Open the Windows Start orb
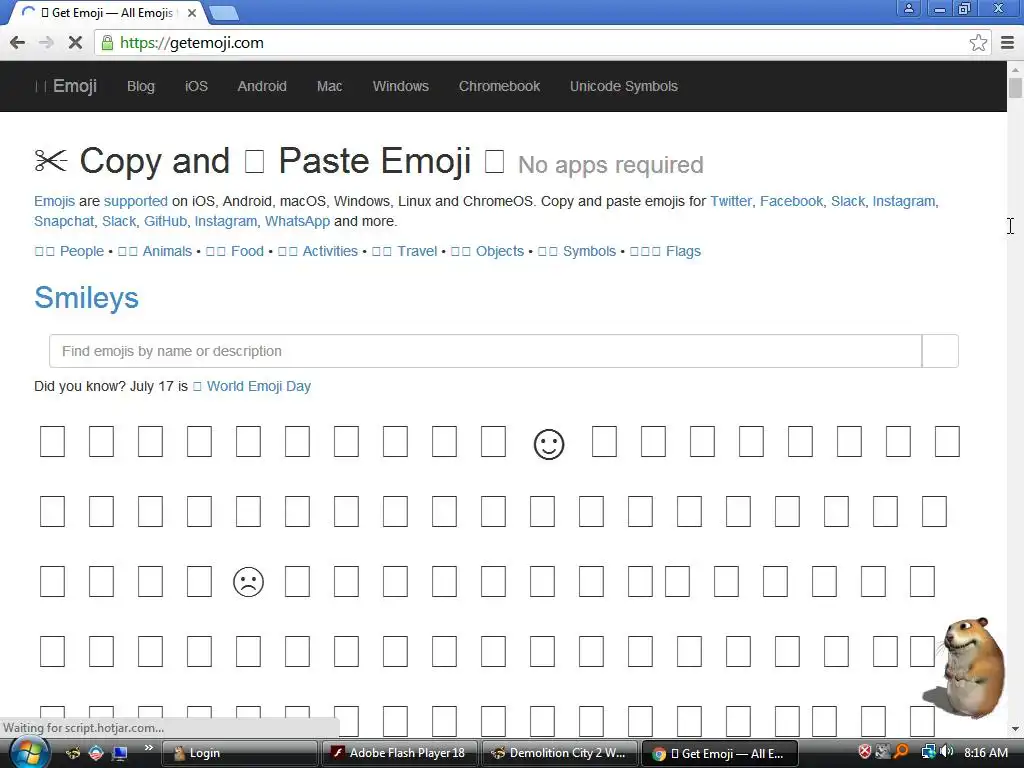This screenshot has width=1024, height=768. [x=28, y=752]
